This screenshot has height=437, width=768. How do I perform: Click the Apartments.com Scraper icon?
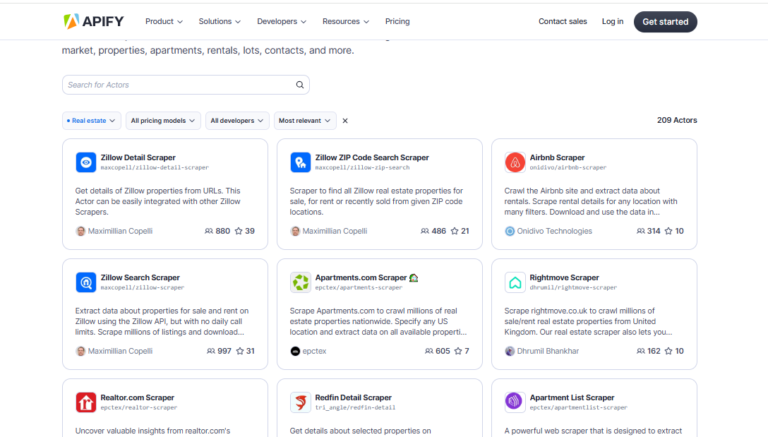300,282
